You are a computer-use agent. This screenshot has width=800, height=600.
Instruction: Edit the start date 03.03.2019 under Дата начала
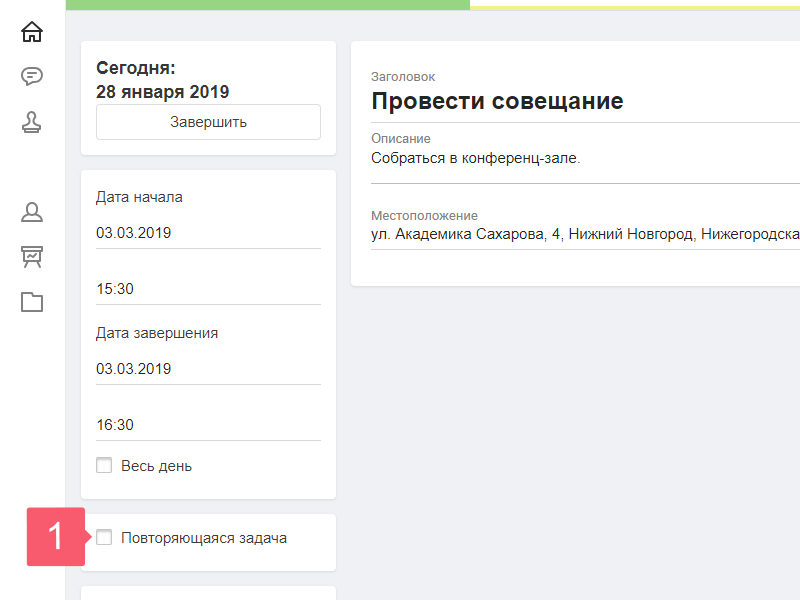pyautogui.click(x=208, y=233)
